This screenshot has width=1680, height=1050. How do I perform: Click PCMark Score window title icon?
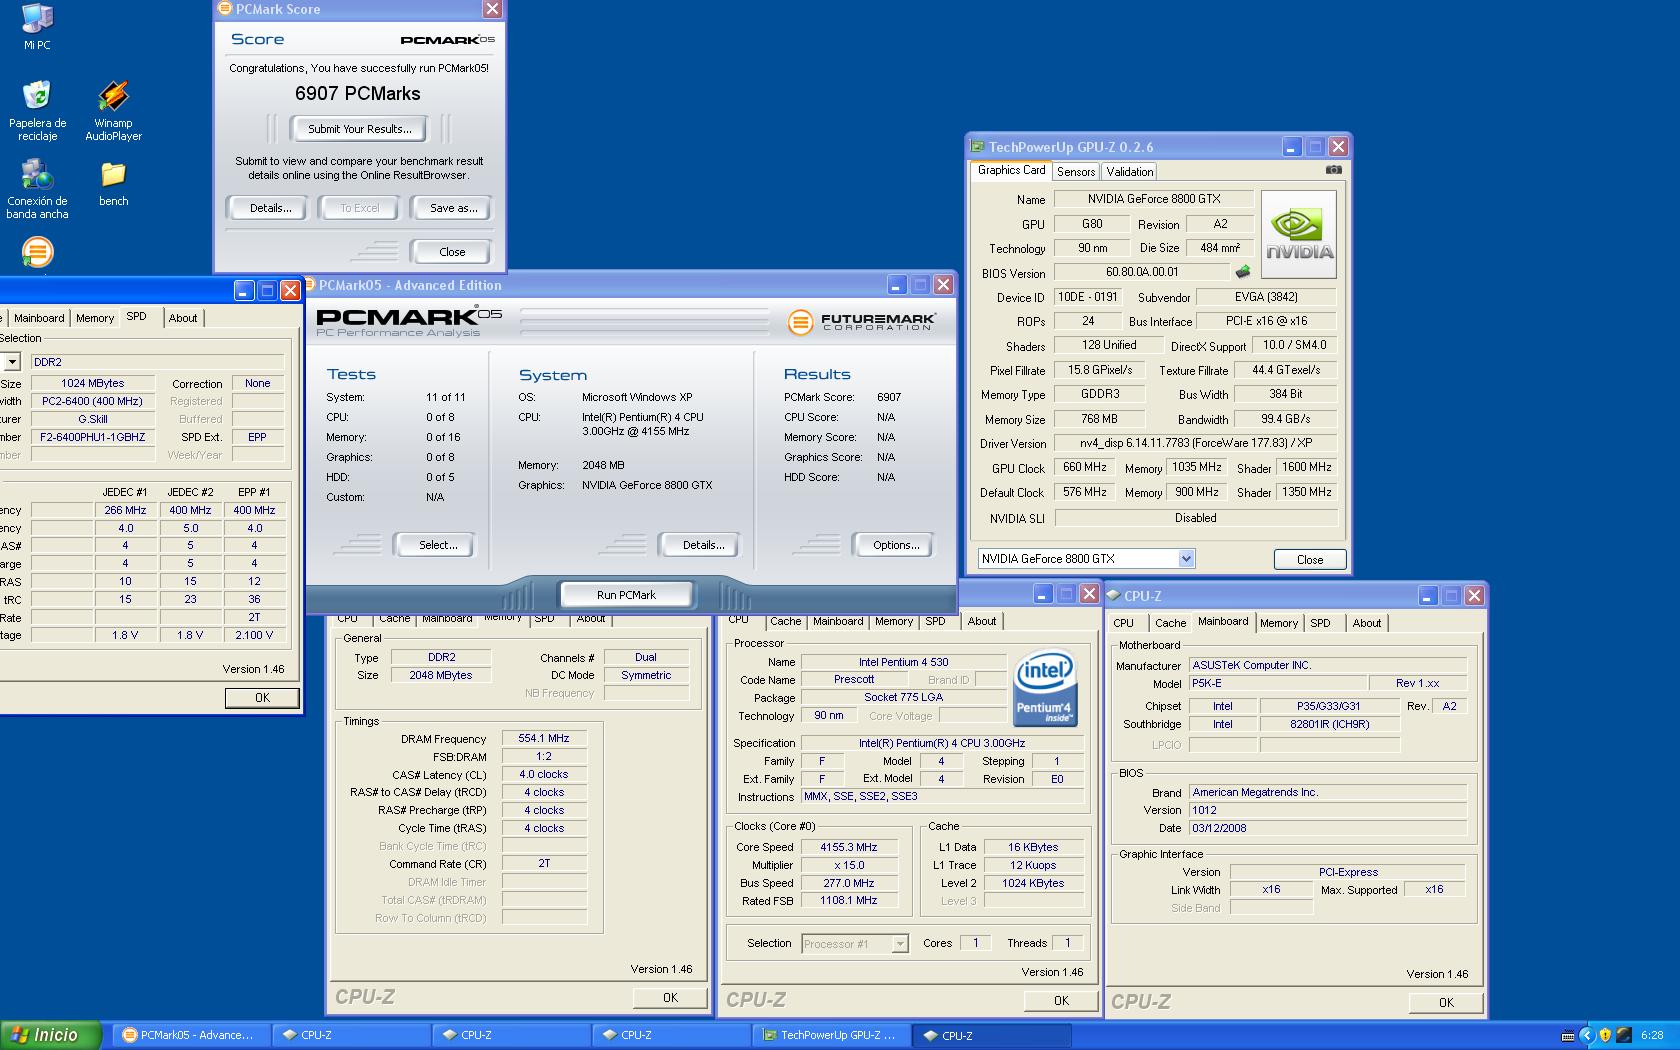pos(226,9)
